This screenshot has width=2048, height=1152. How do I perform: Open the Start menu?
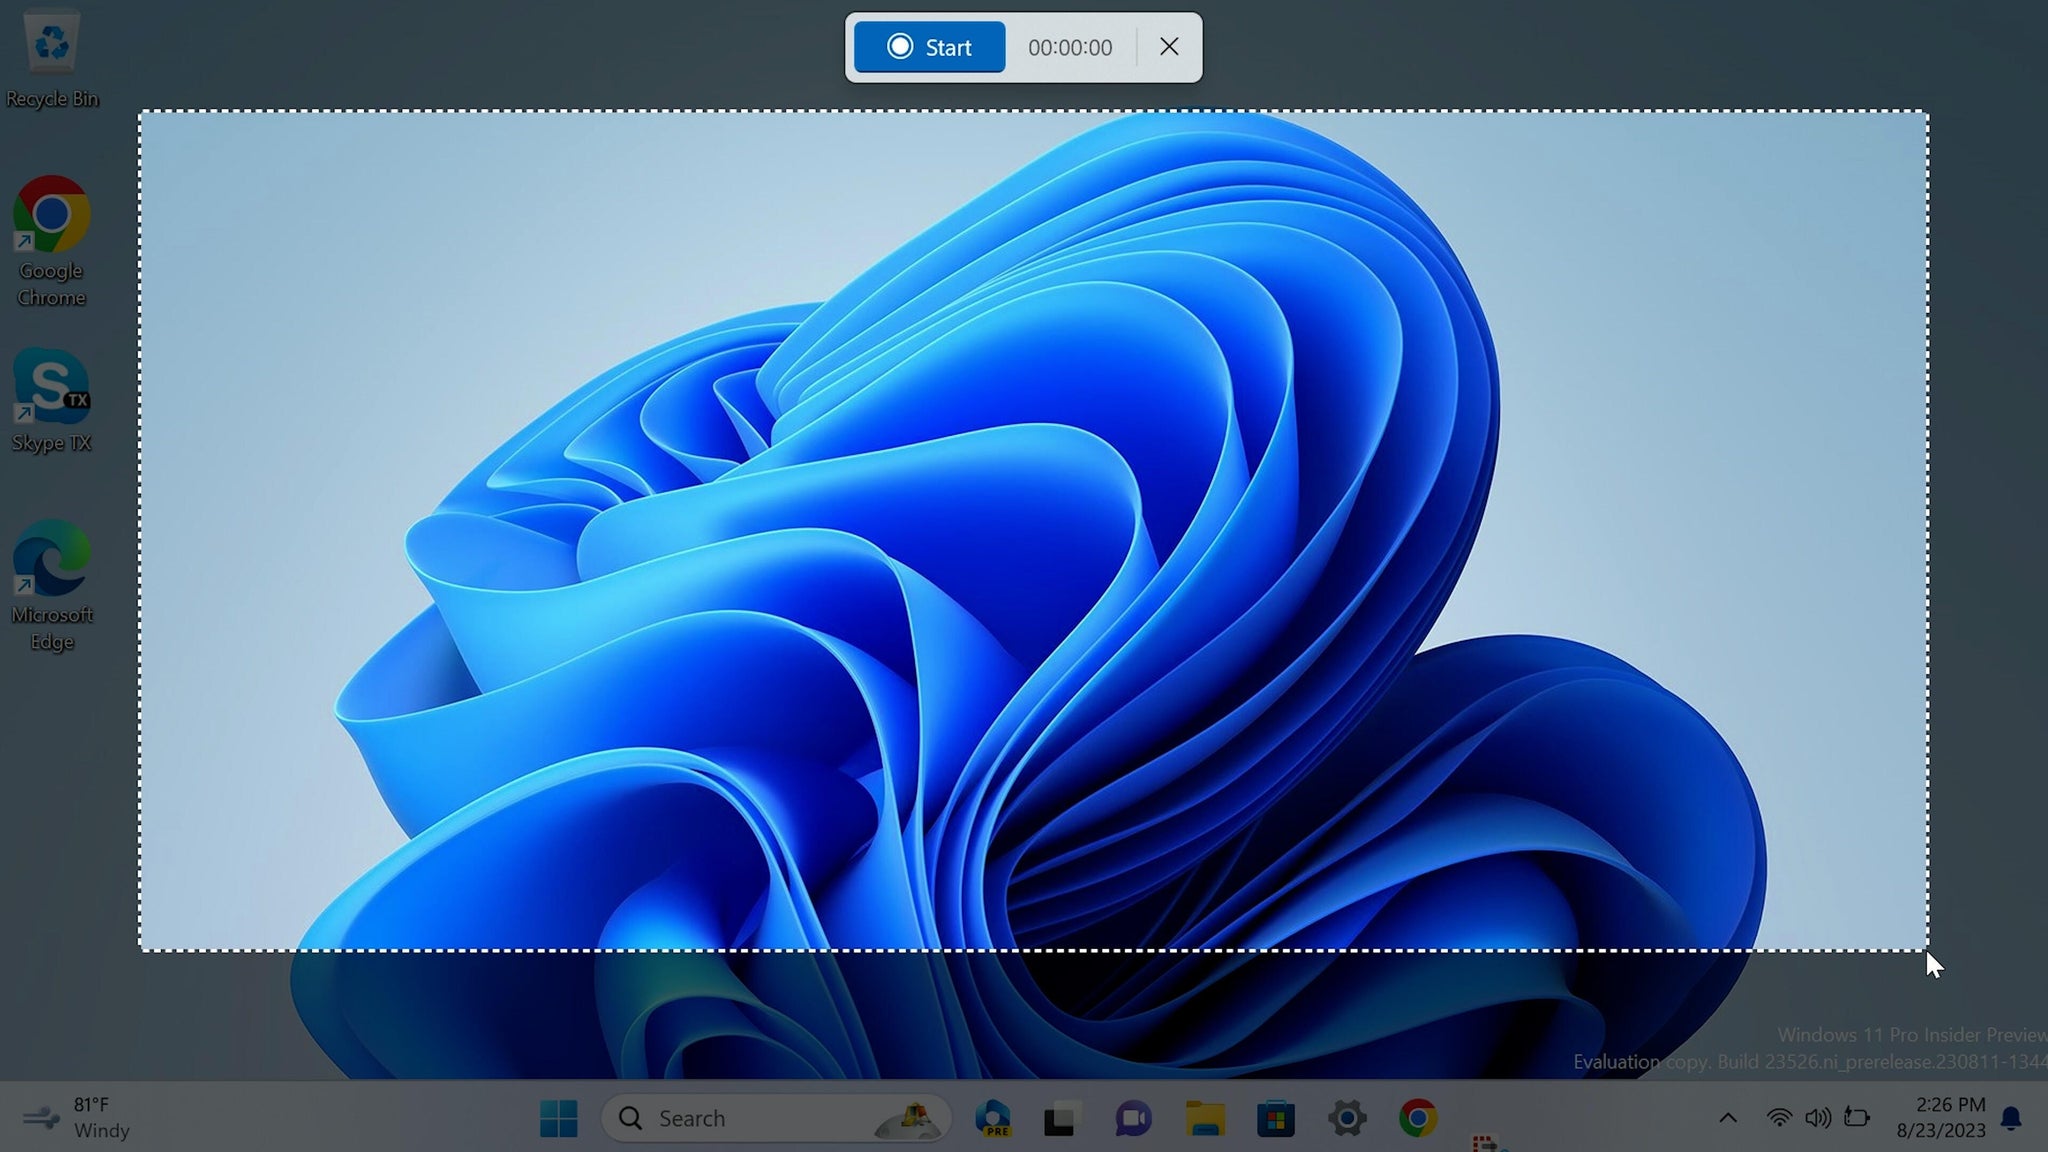pos(557,1117)
